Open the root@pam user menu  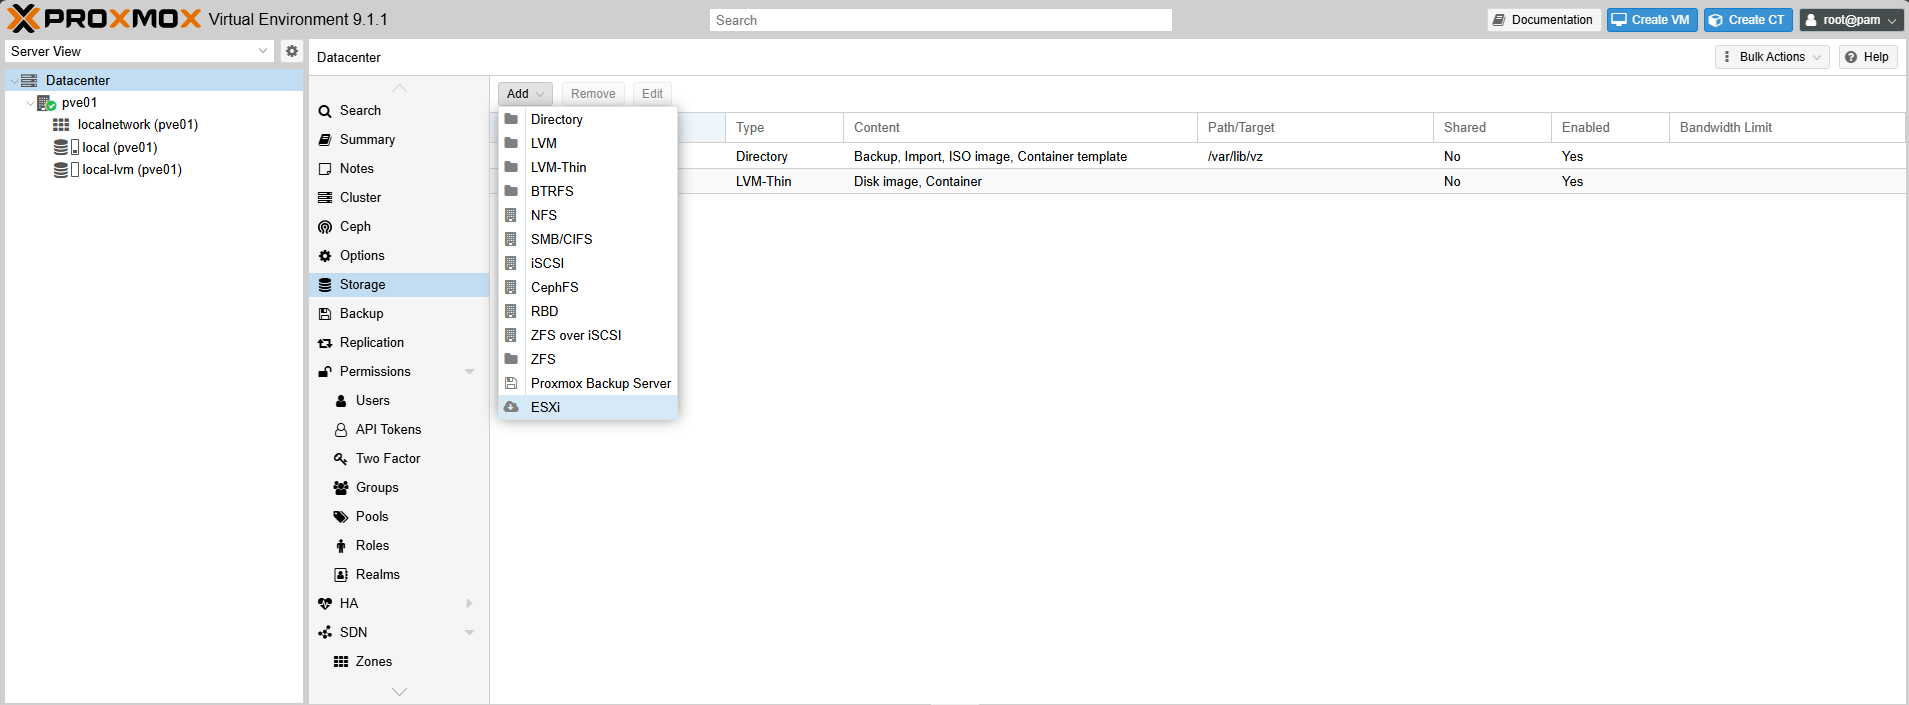[1851, 20]
